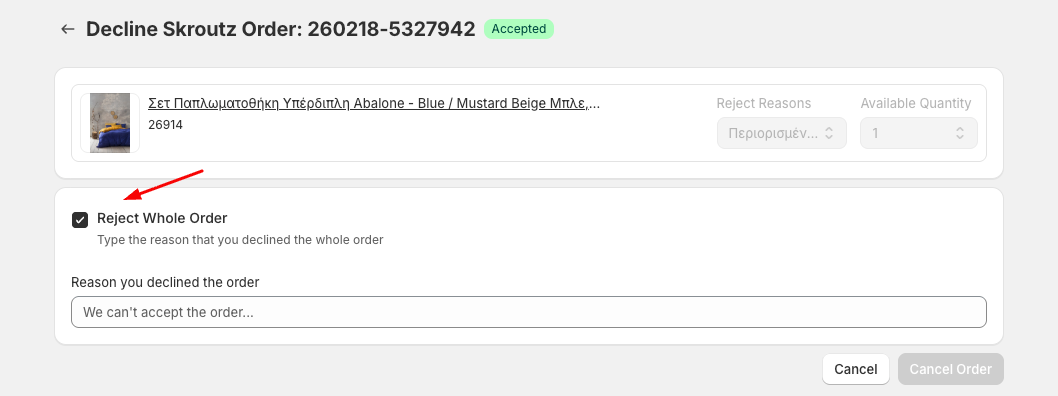Click the red annotation arrow
Viewport: 1058px width, 396px height.
[x=164, y=185]
